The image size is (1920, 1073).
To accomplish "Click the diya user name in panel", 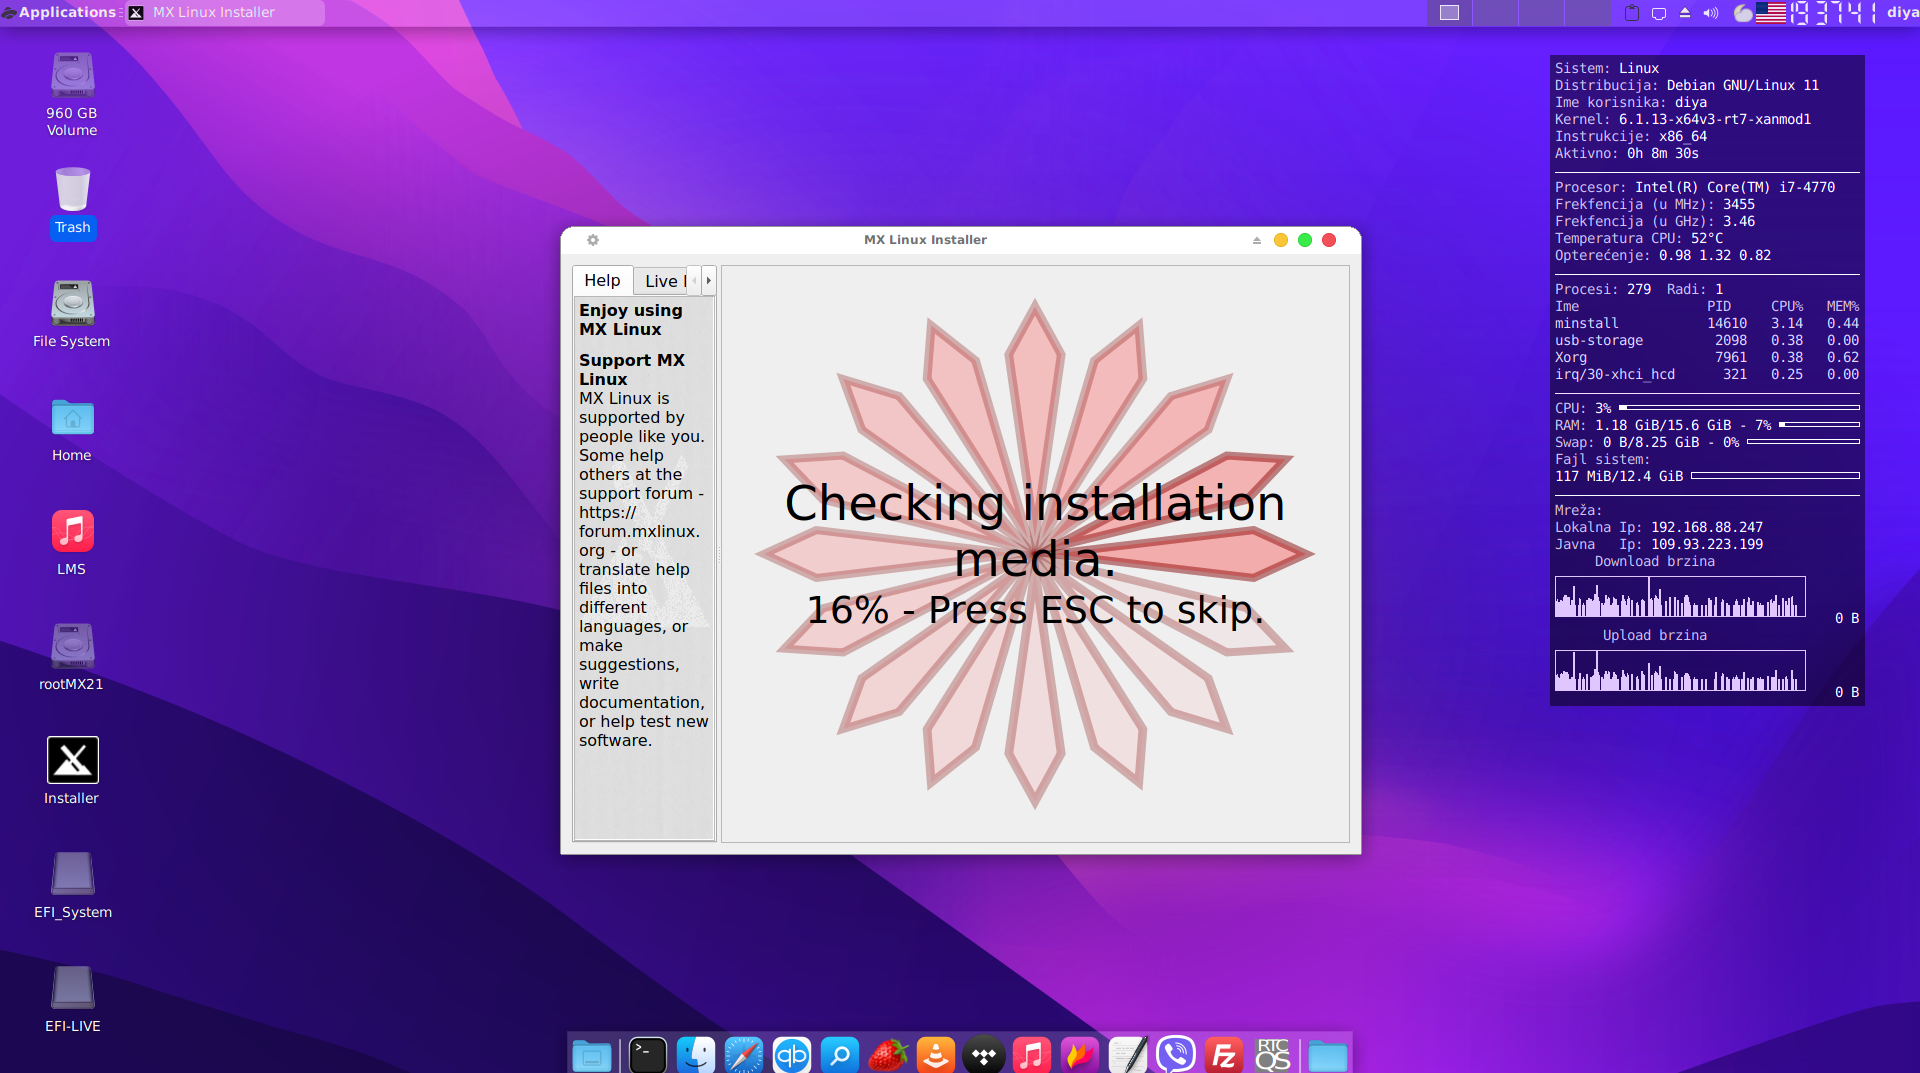I will click(x=1903, y=13).
